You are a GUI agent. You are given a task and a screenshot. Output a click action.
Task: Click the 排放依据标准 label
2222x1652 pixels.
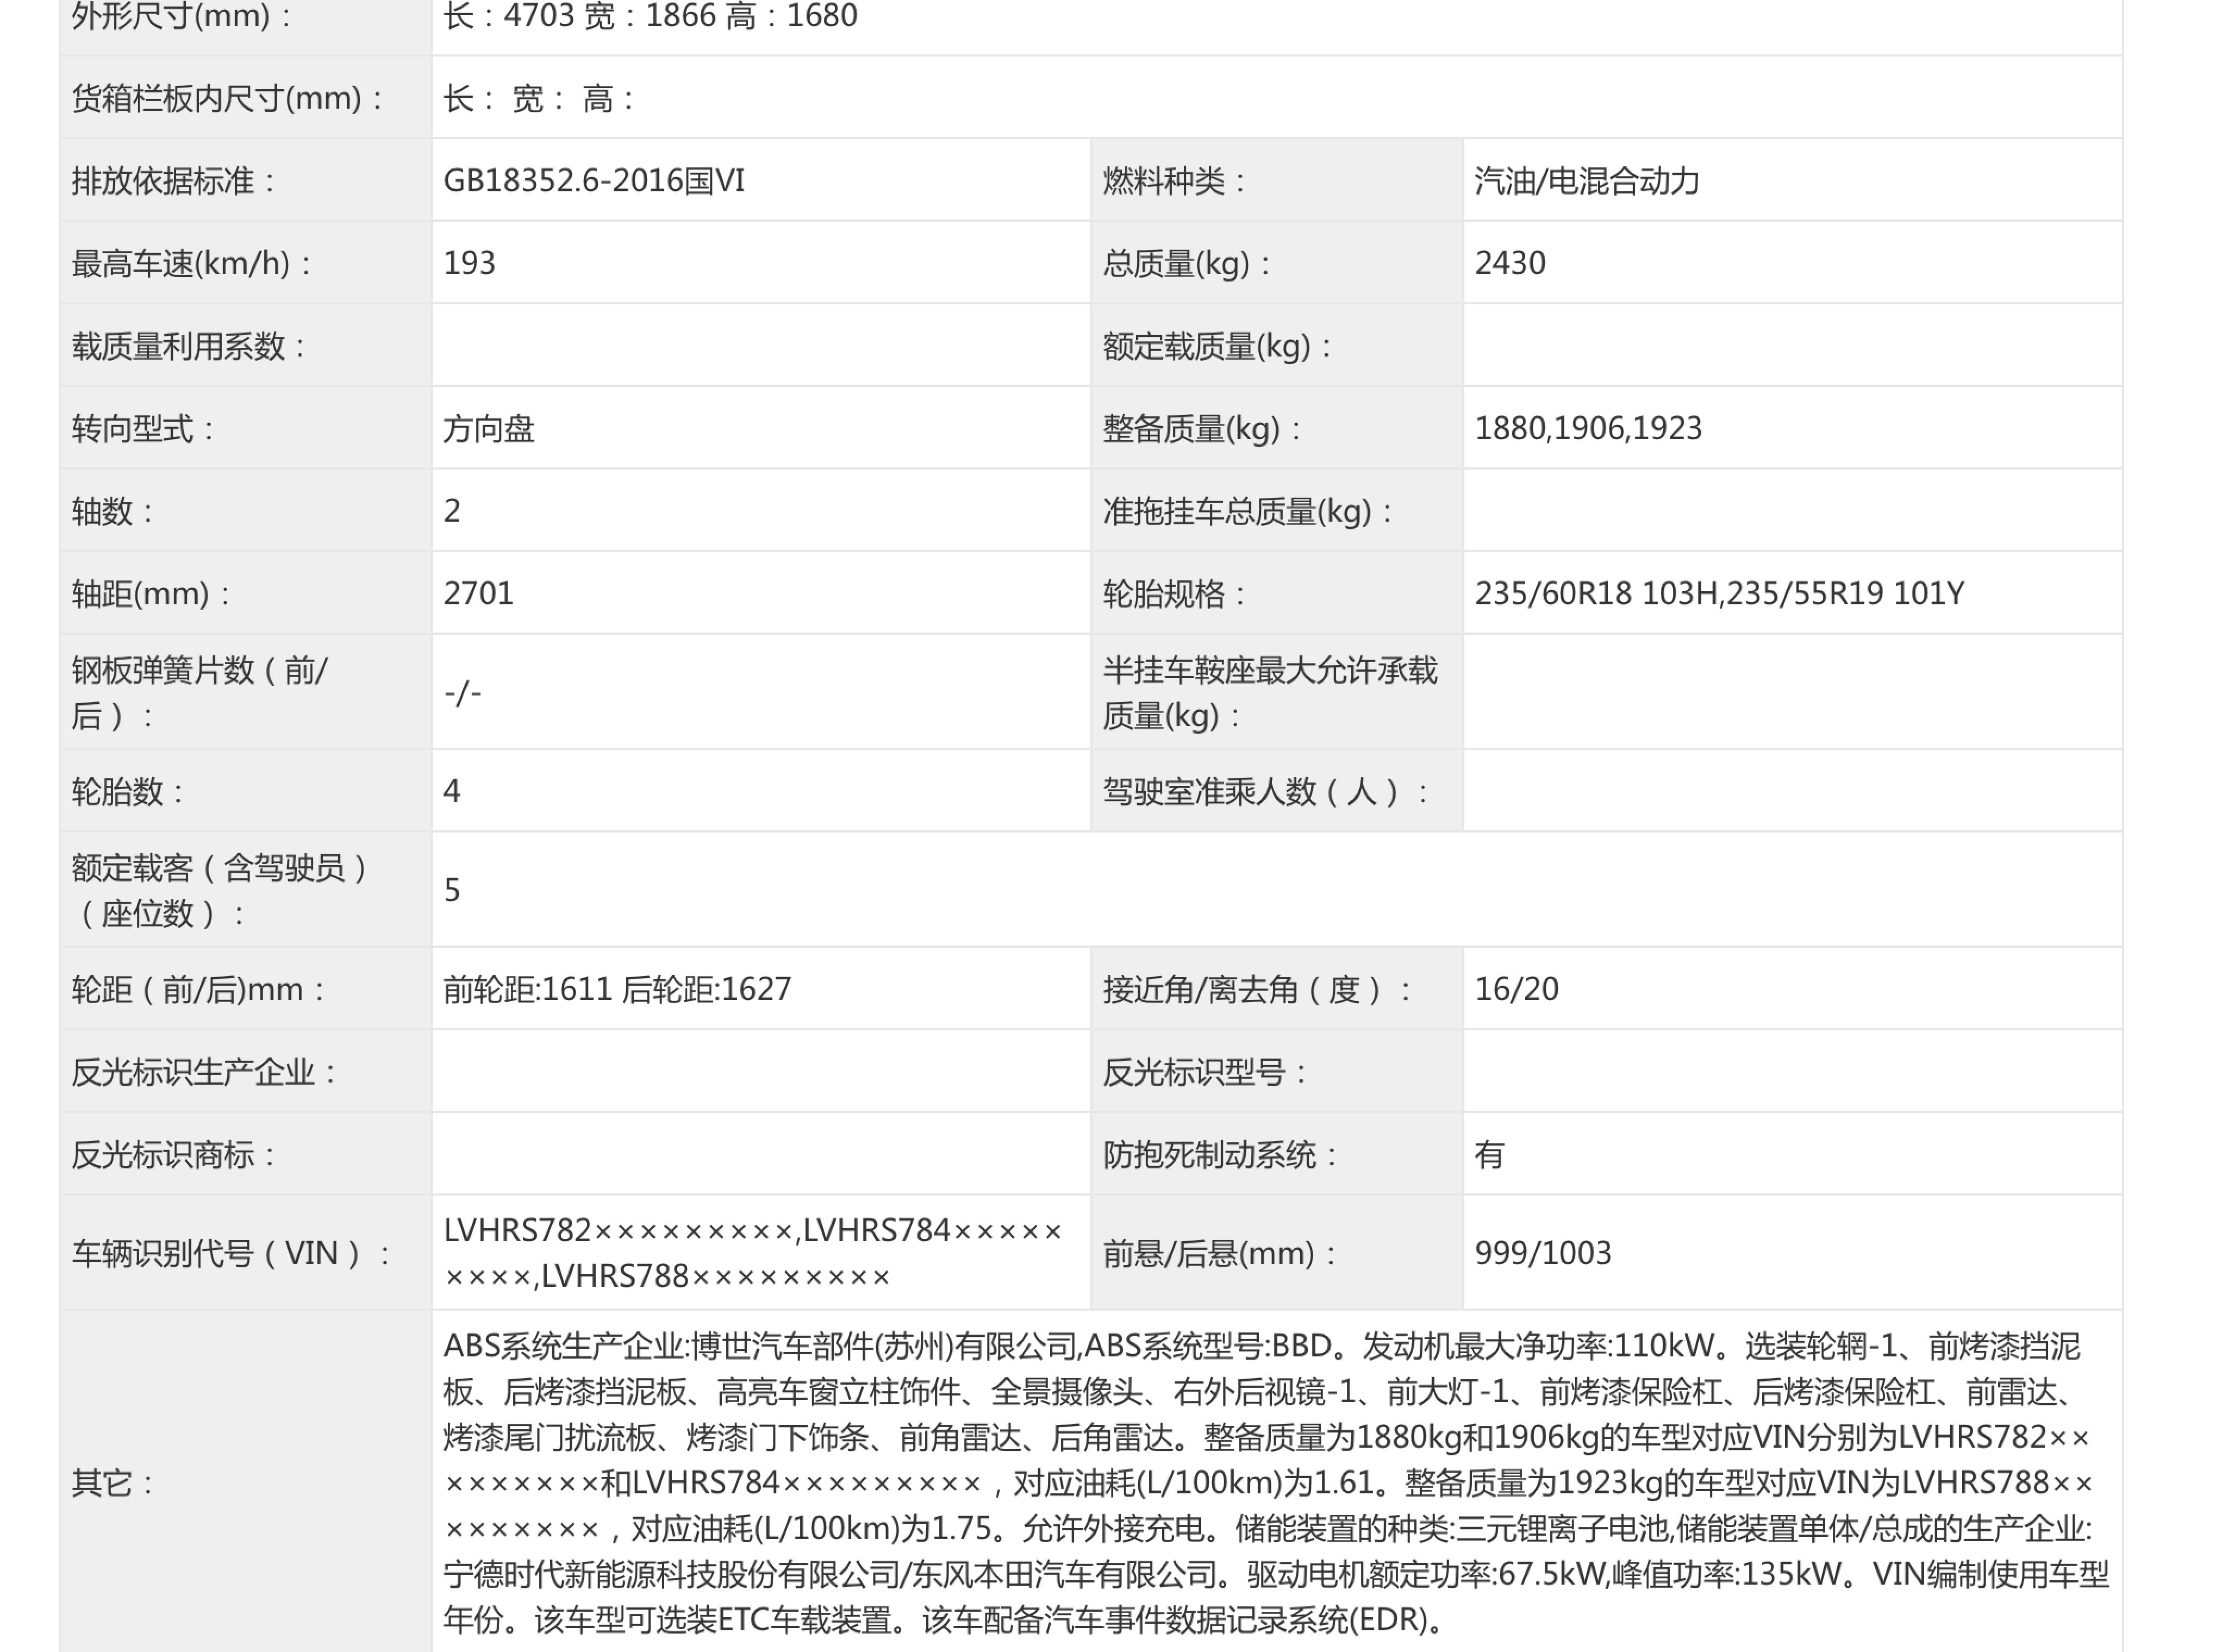pos(173,181)
